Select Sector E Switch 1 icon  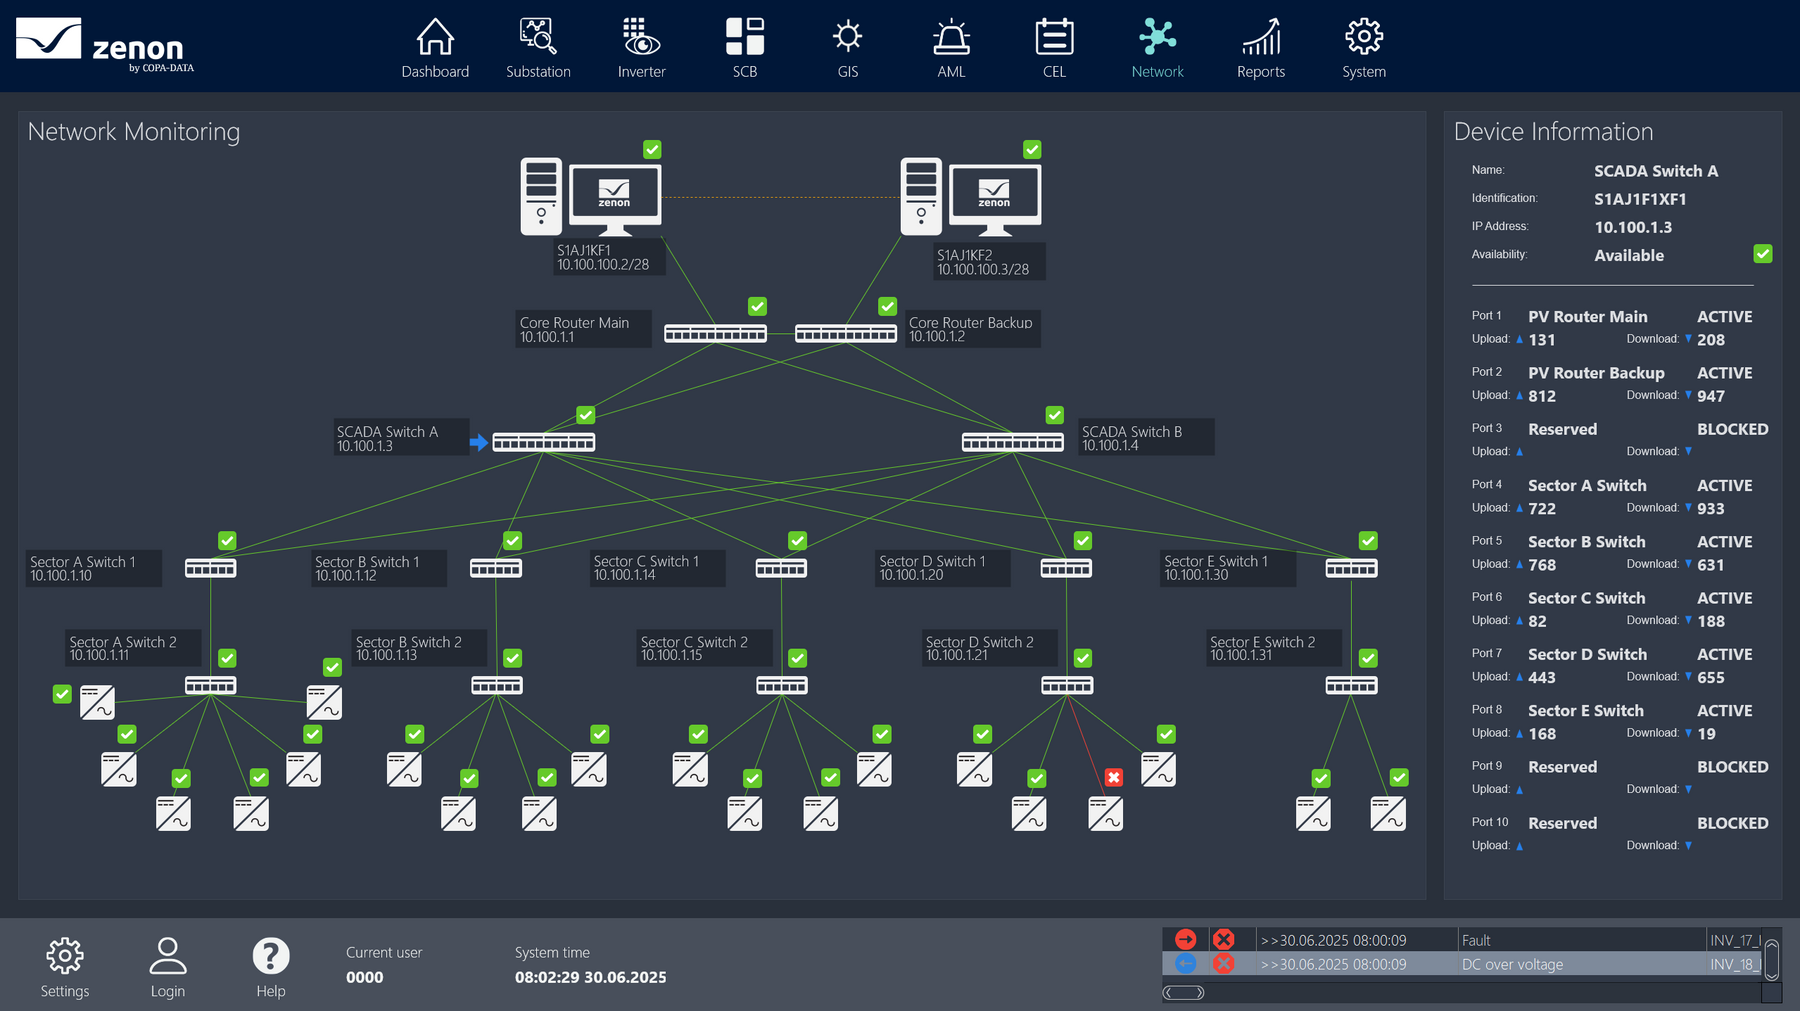[1351, 568]
